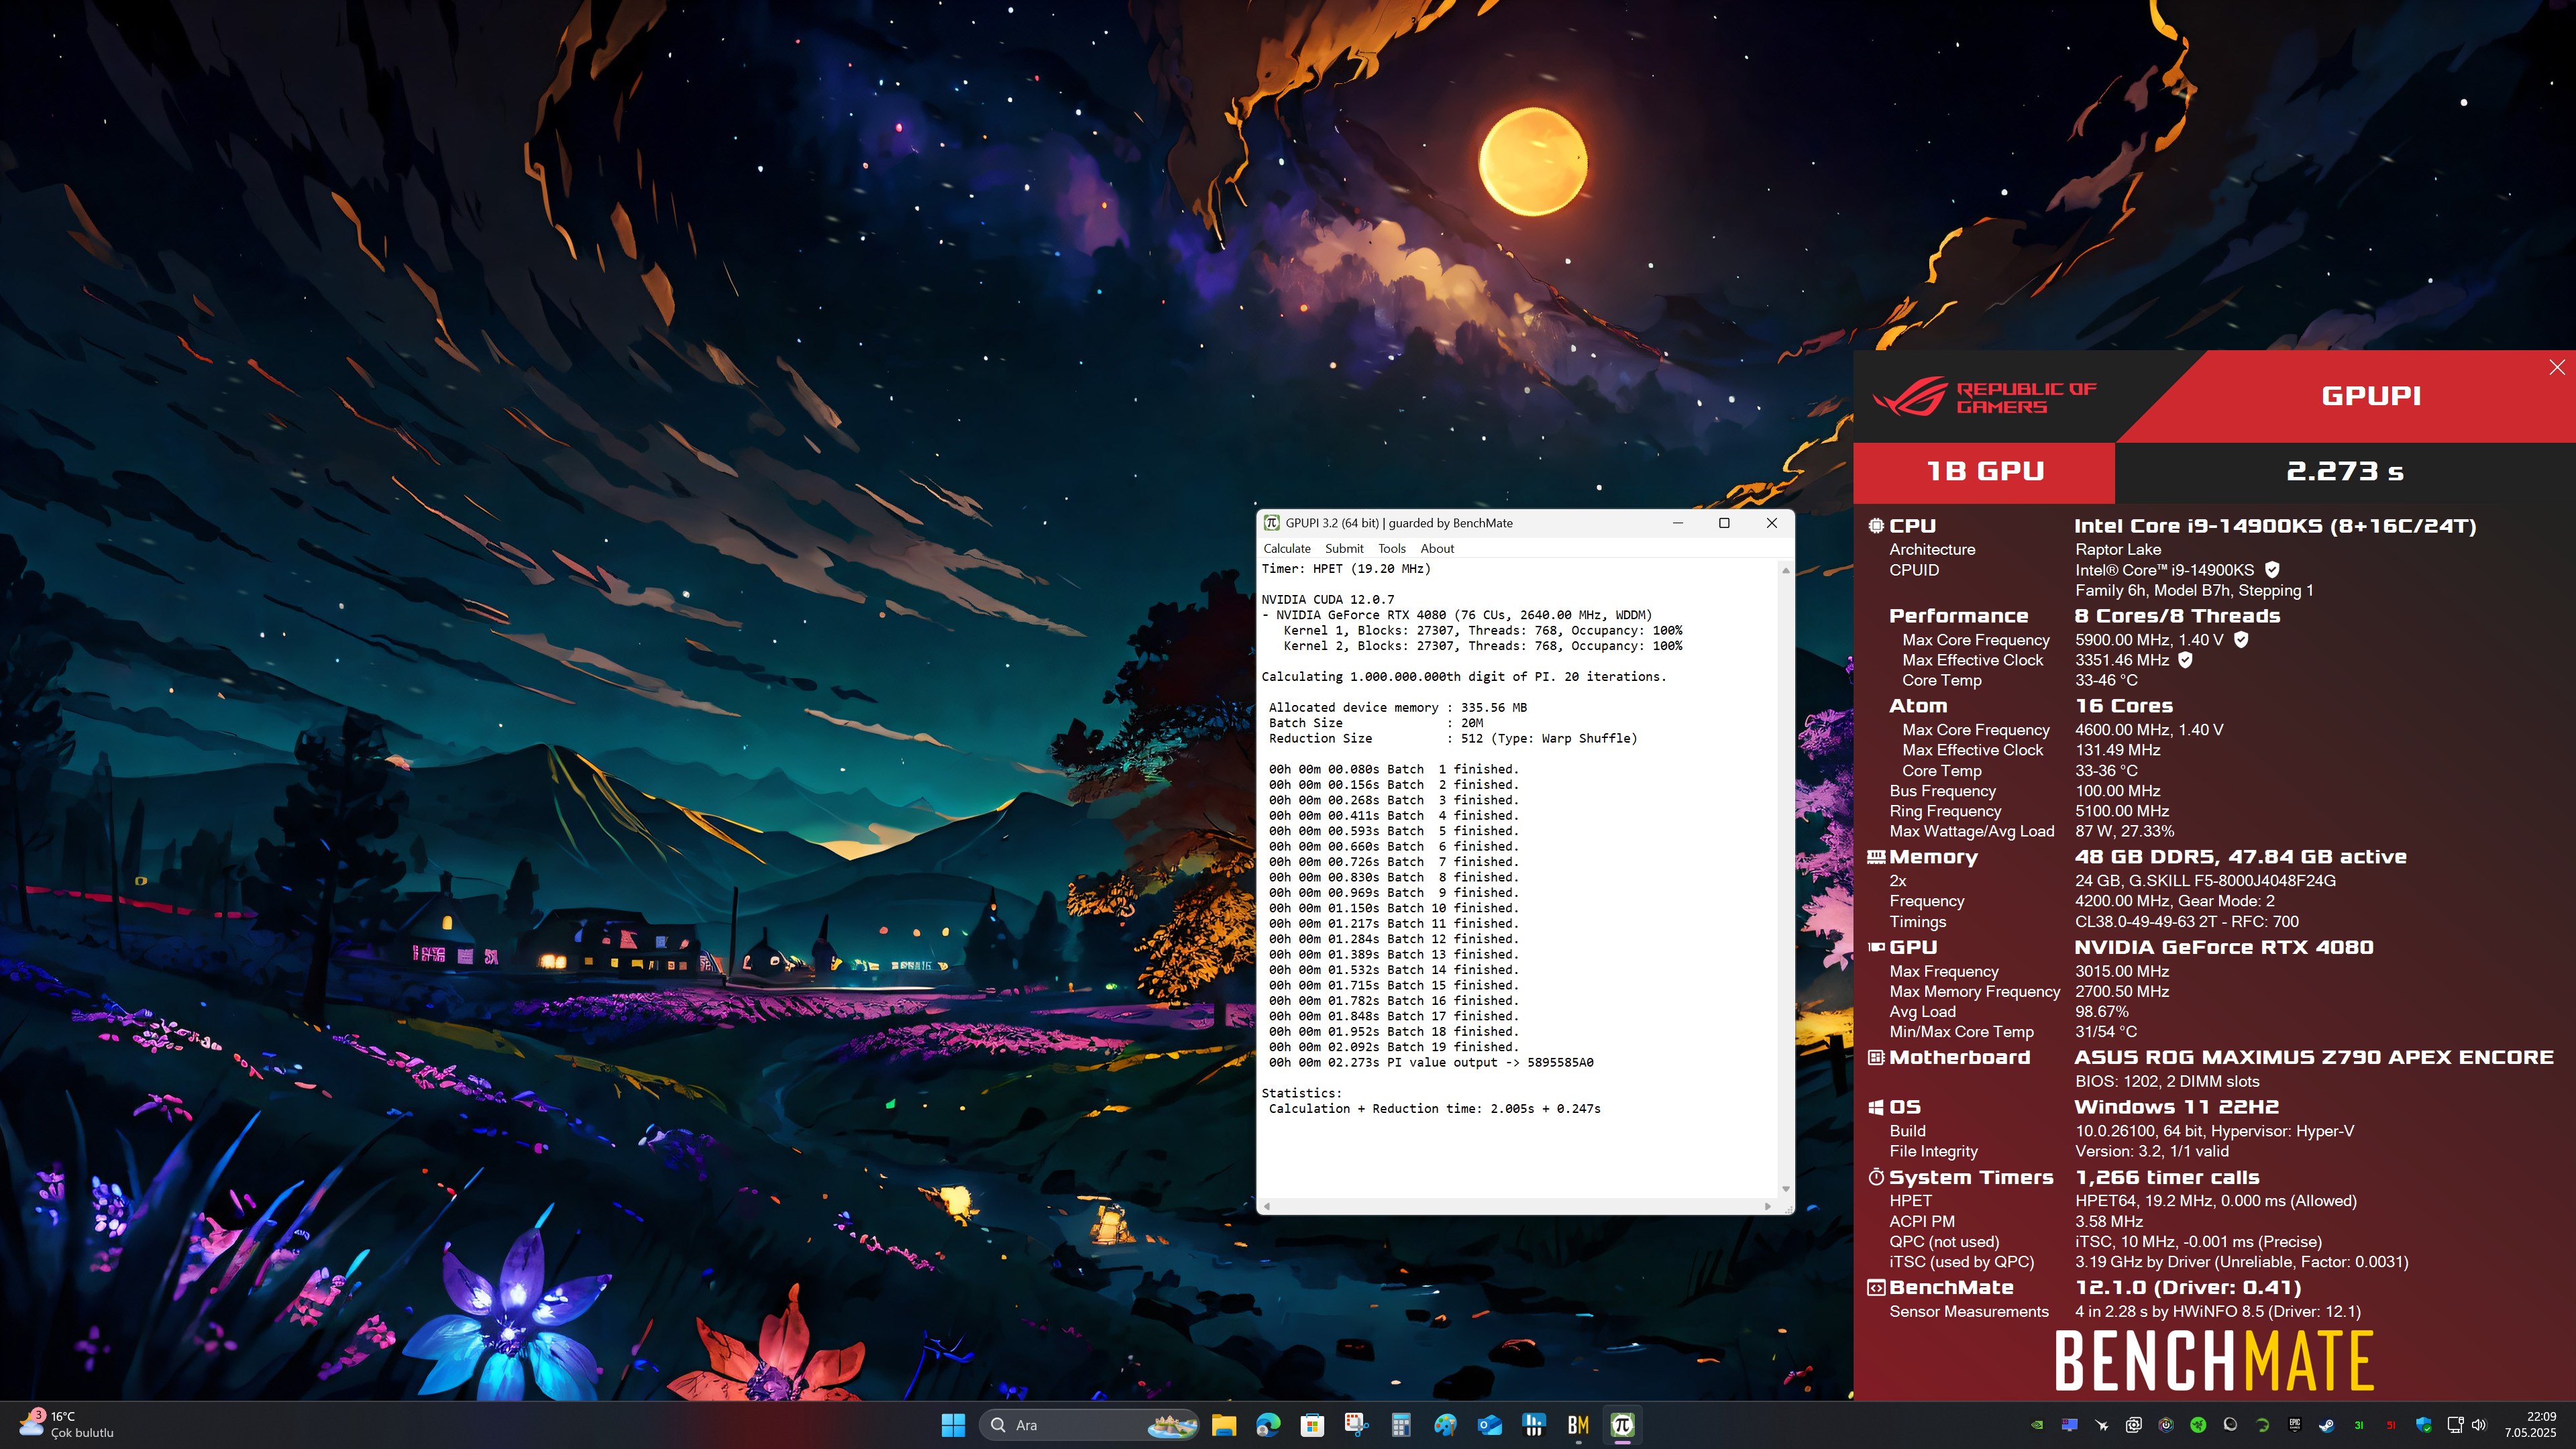Switch to GPUPI pi taskbar icon
2576x1449 pixels.
1622,1425
